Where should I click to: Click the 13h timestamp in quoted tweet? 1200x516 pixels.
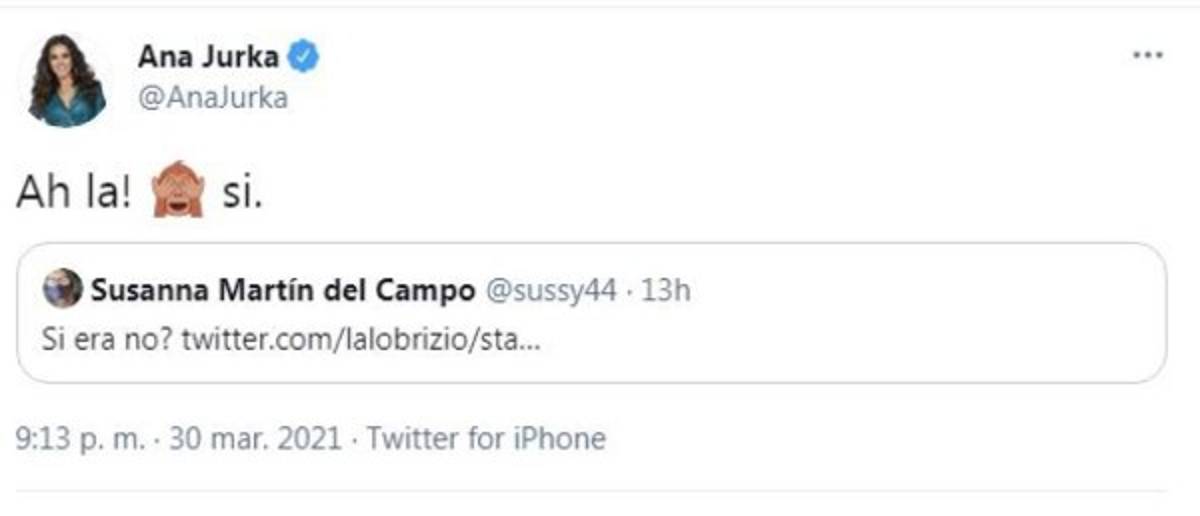click(667, 292)
